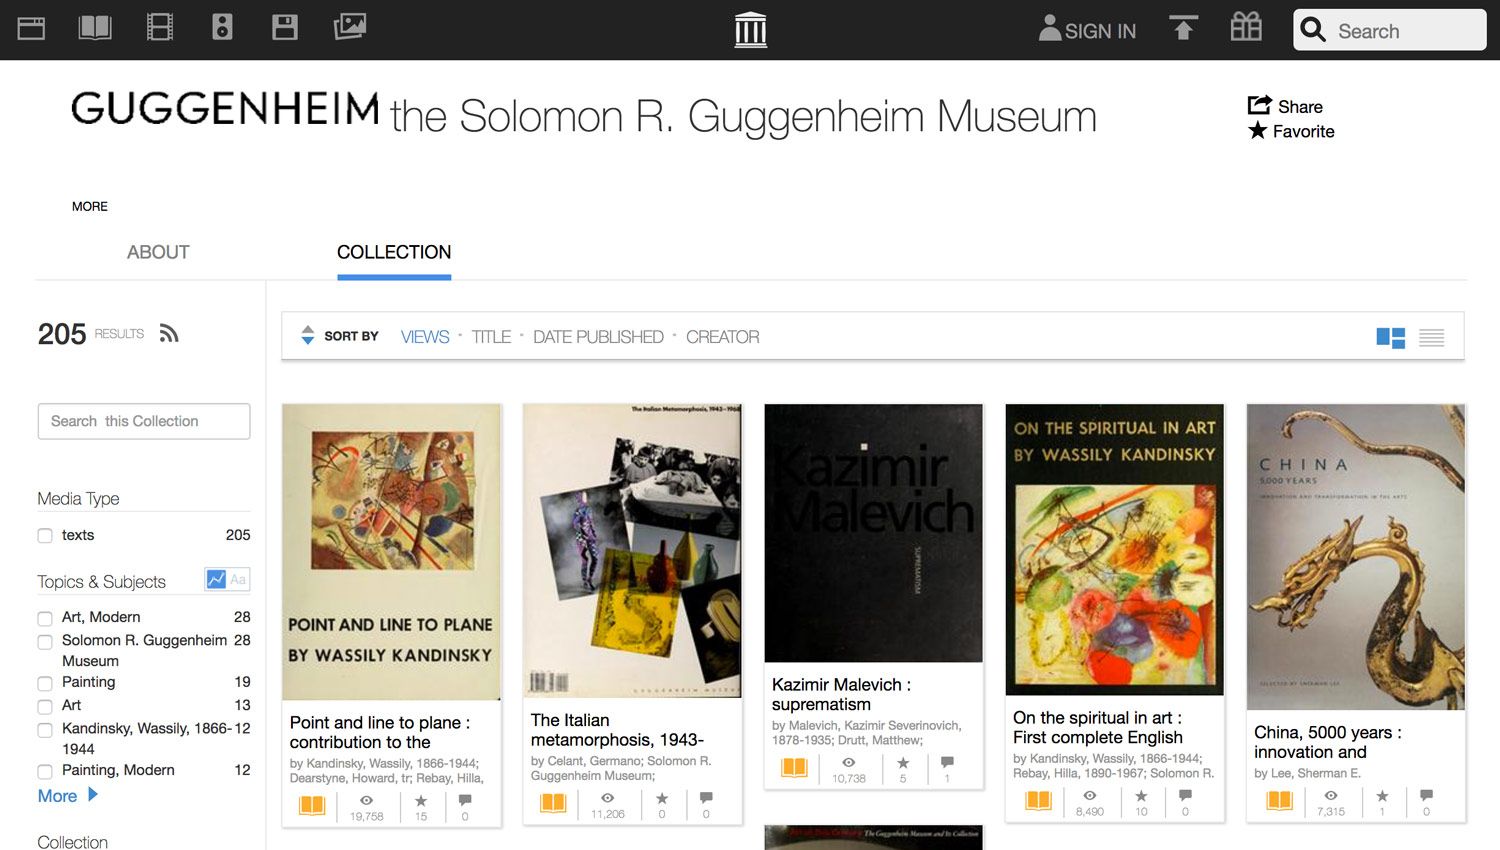Image resolution: width=1500 pixels, height=850 pixels.
Task: Click views eye icon showing 19,758
Action: pos(367,801)
